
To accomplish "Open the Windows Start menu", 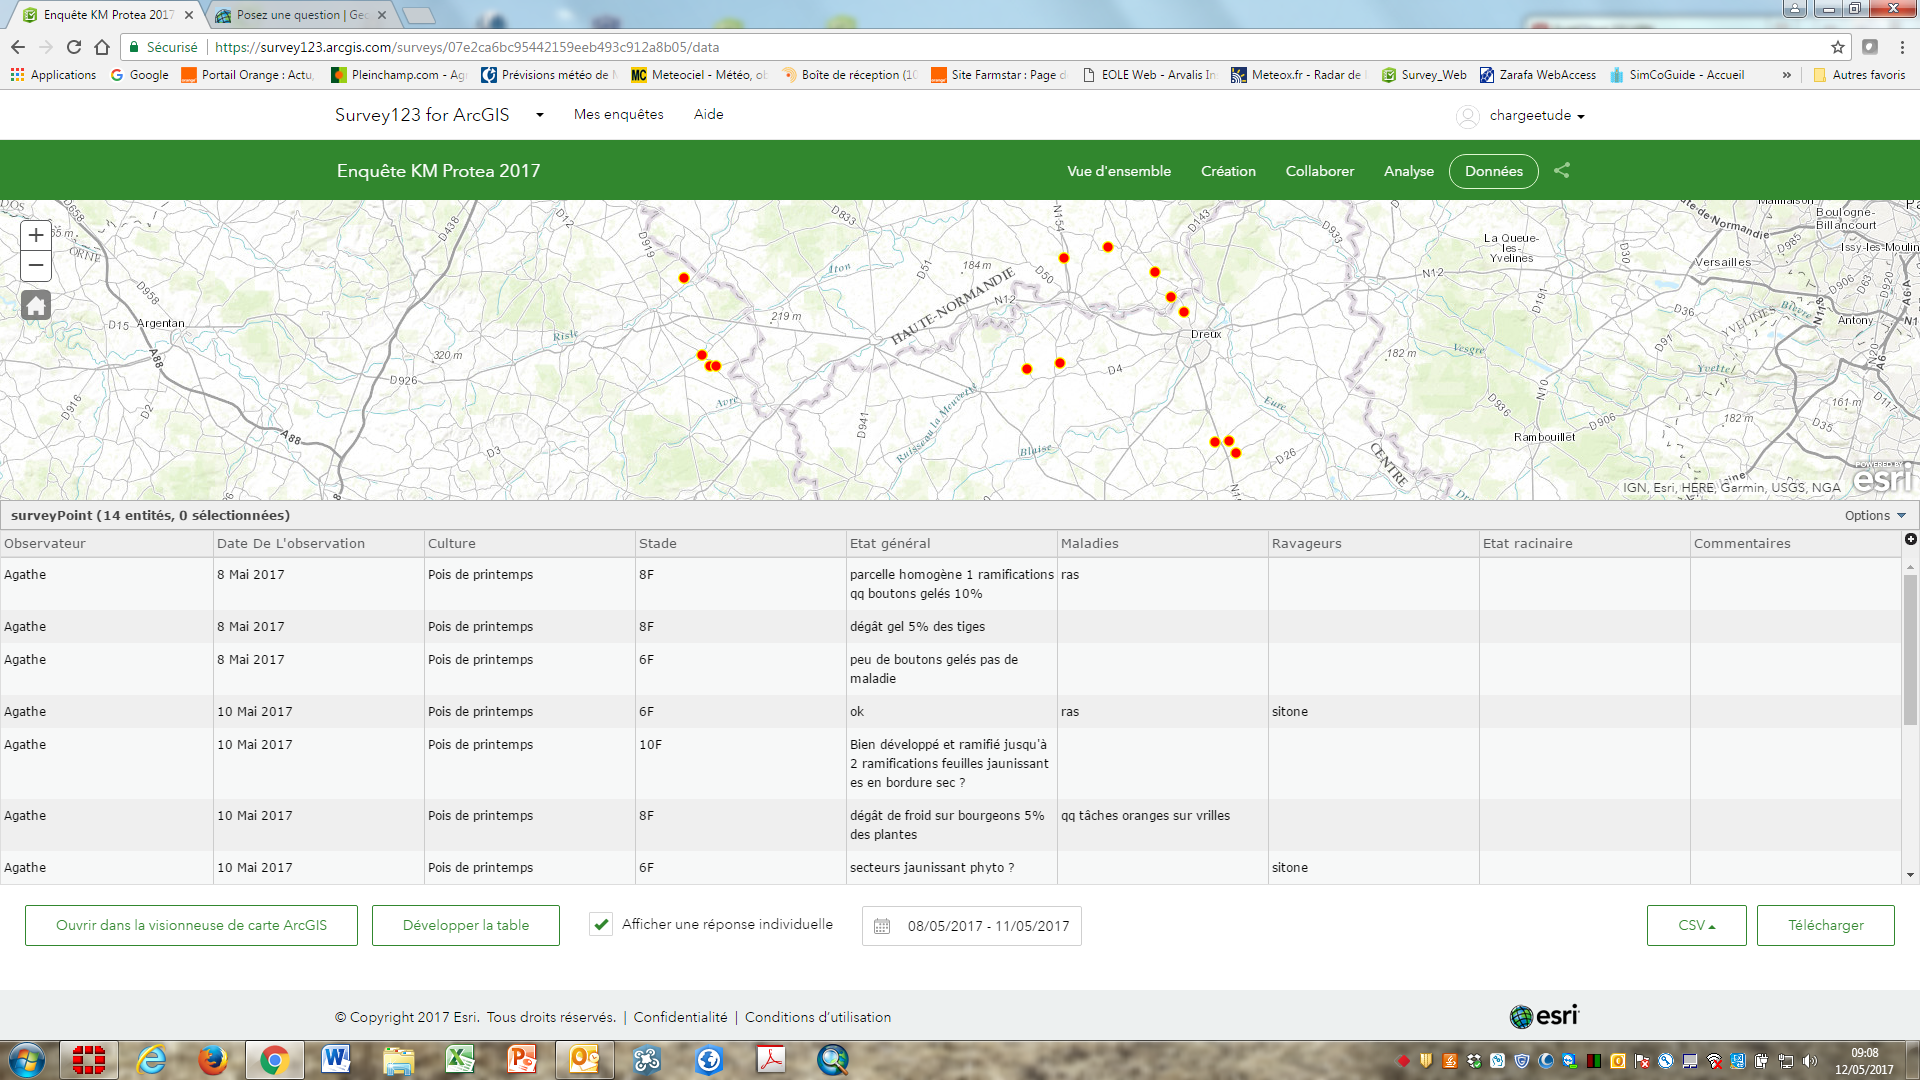I will click(x=27, y=1060).
